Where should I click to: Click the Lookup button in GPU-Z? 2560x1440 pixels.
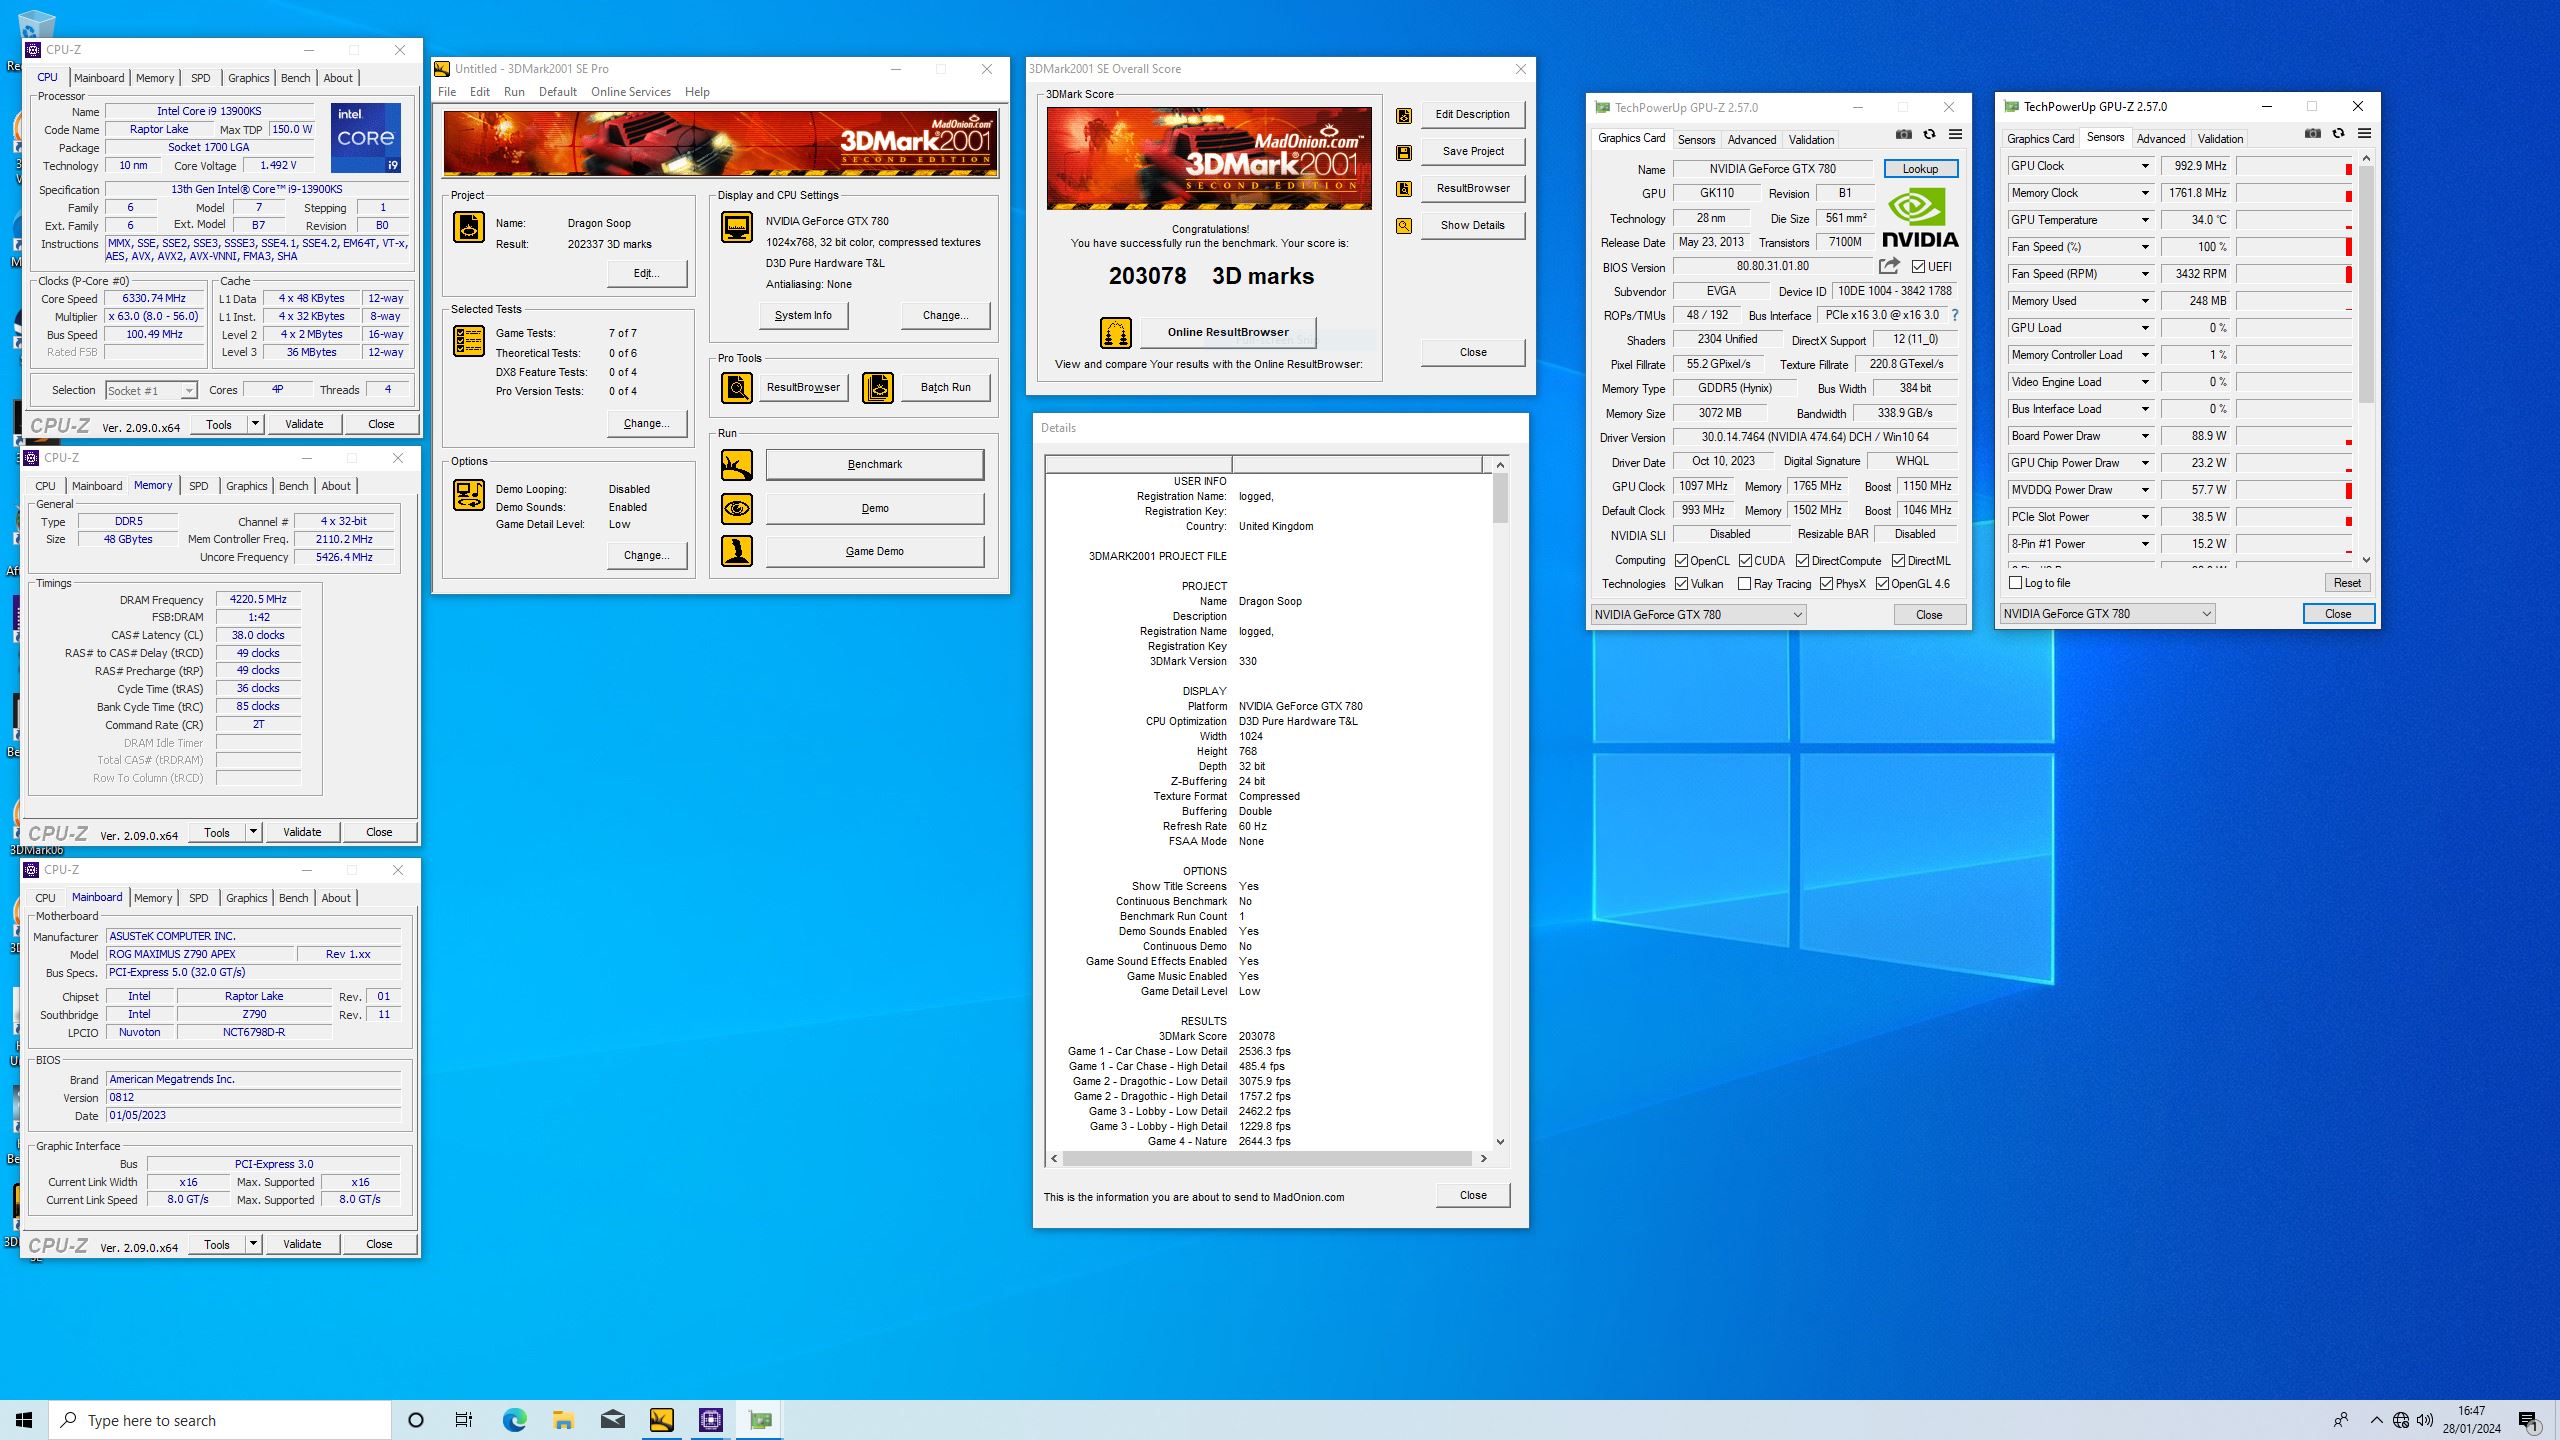click(1920, 169)
